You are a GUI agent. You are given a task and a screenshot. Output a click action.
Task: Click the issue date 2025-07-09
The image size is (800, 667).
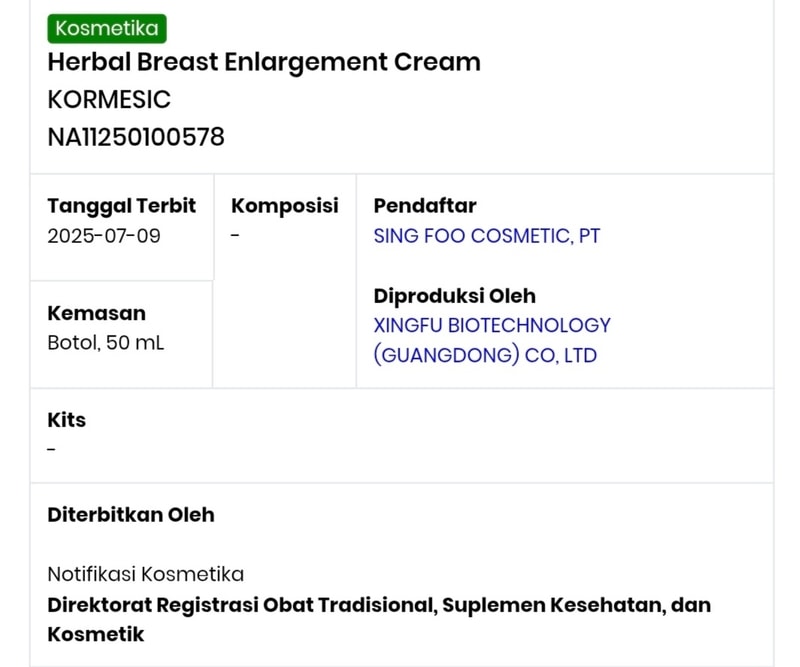click(104, 236)
